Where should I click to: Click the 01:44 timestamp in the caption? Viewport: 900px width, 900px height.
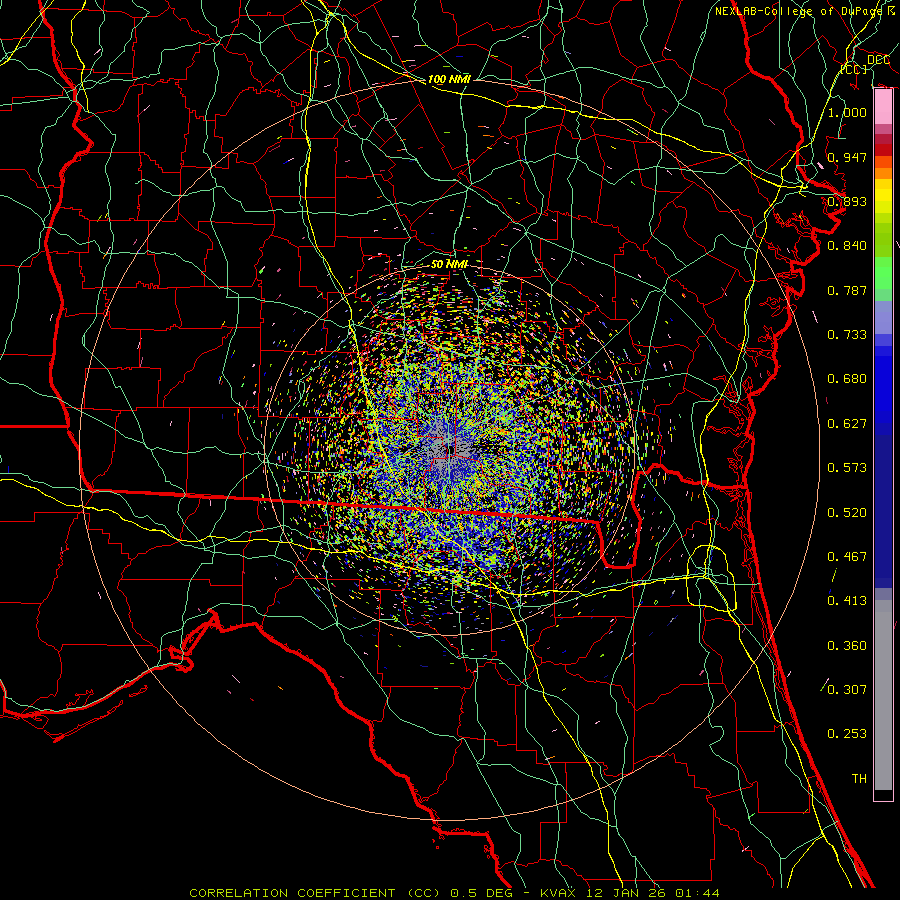pyautogui.click(x=698, y=893)
